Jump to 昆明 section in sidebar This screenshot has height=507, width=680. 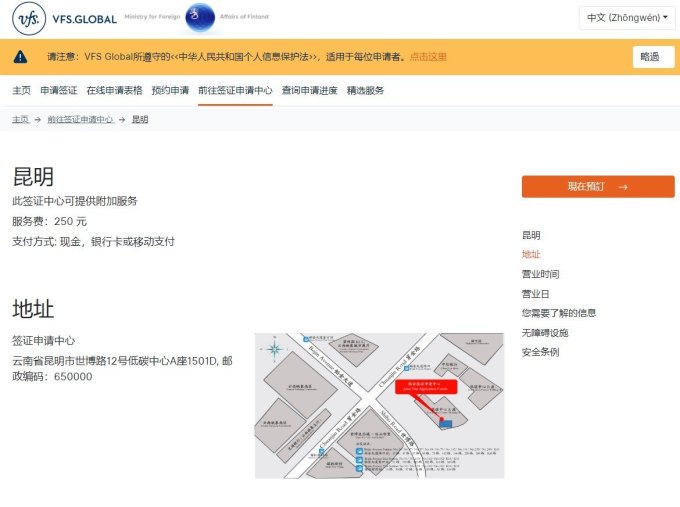(x=531, y=236)
